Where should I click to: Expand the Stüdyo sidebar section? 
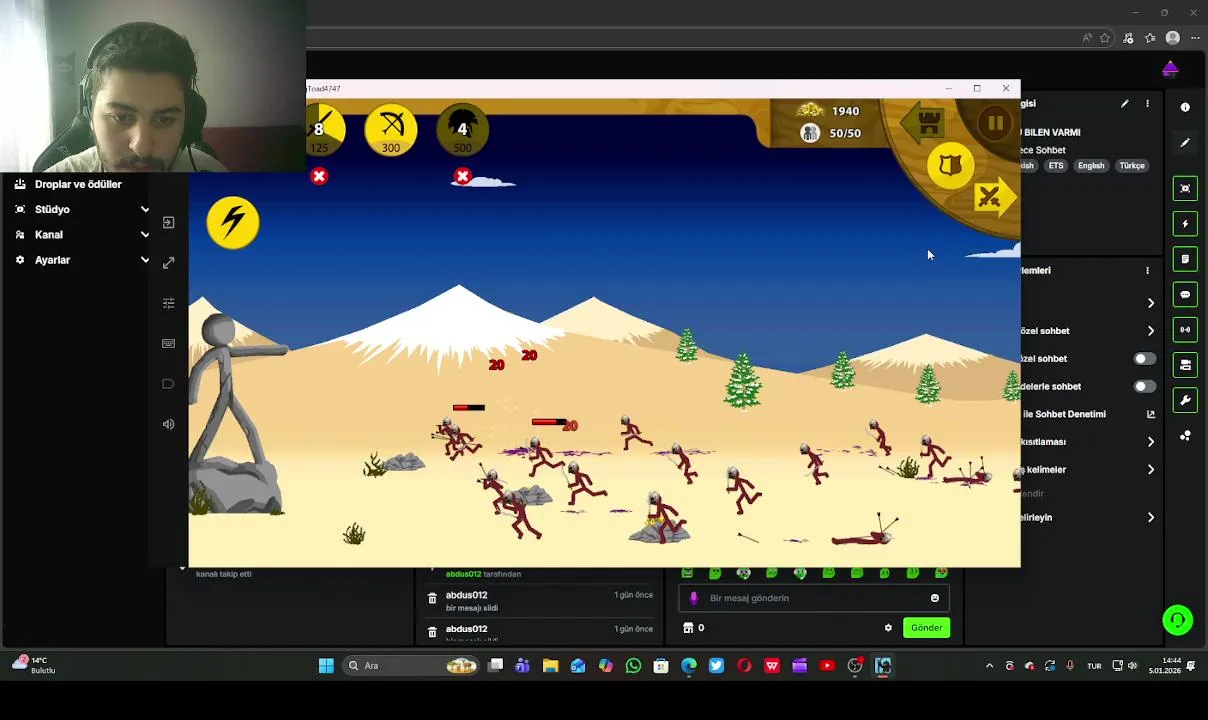pyautogui.click(x=82, y=209)
